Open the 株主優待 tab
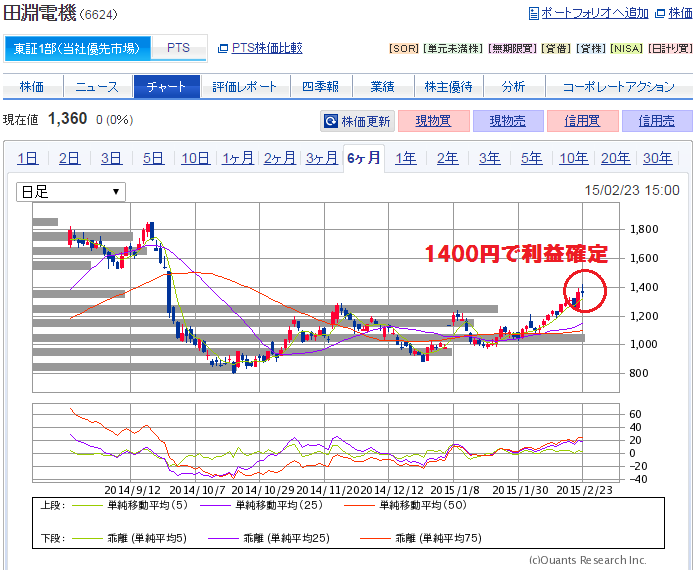The image size is (698, 570). pyautogui.click(x=448, y=86)
